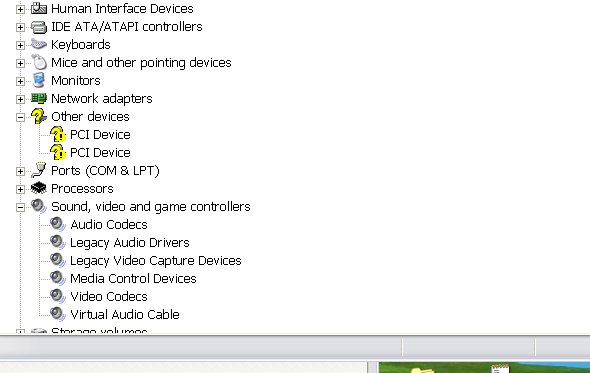
Task: Select the Monitors label
Action: pos(76,81)
